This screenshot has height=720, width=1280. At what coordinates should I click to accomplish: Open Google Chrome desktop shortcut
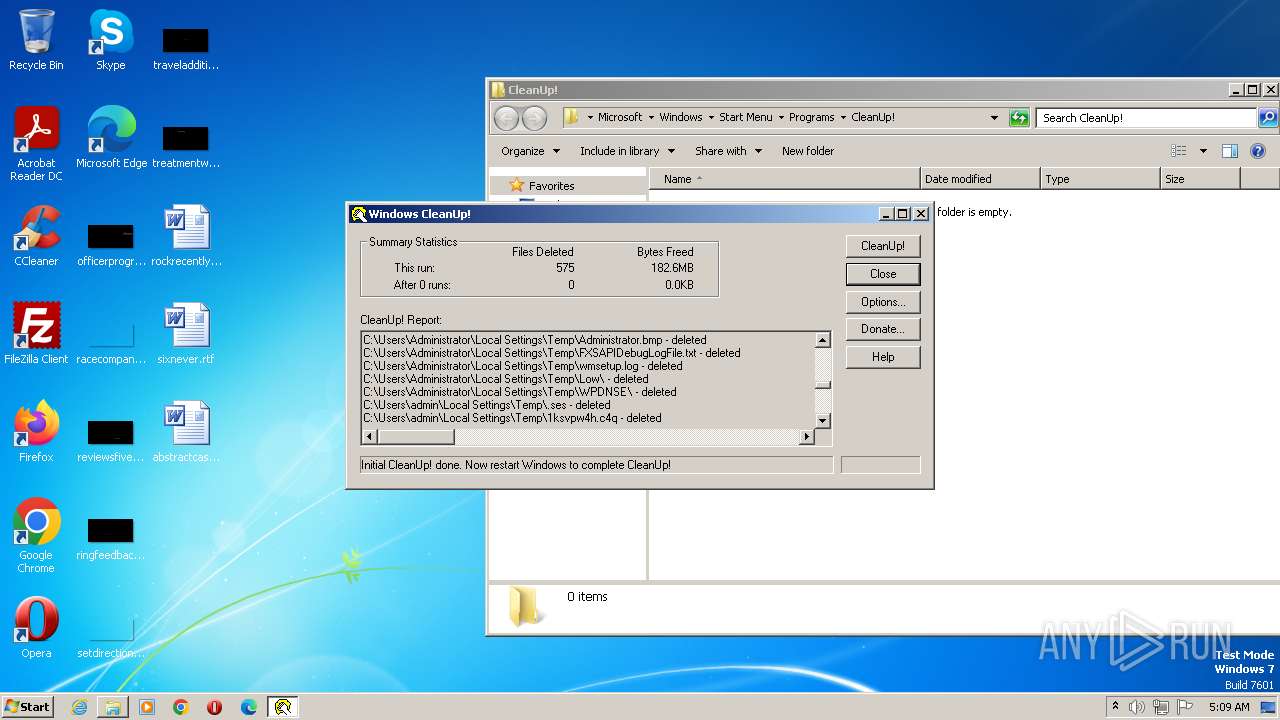36,536
